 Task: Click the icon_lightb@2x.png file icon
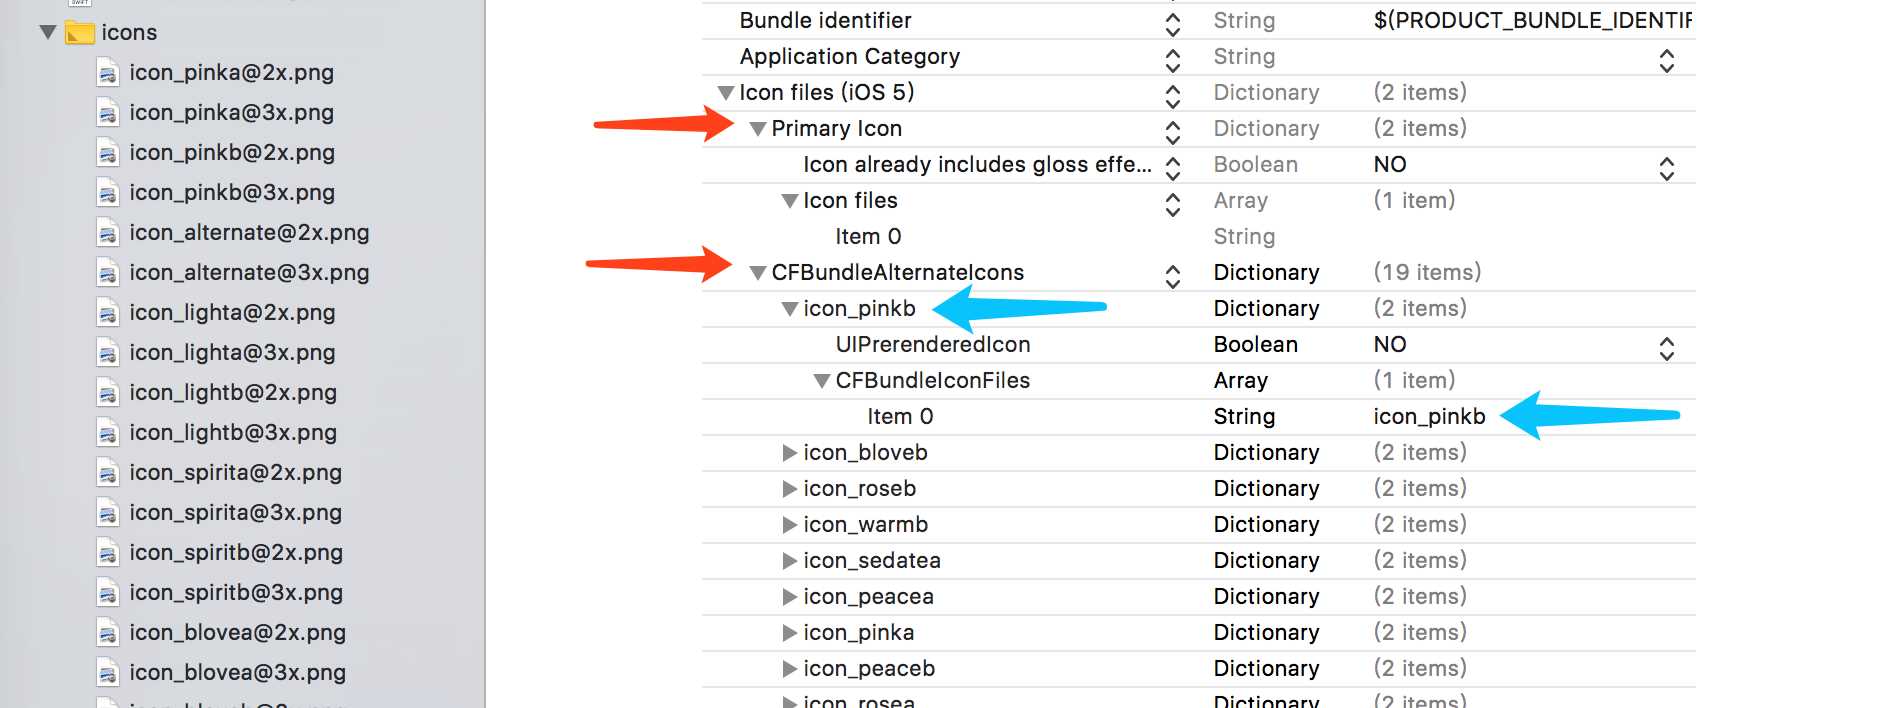click(x=108, y=393)
